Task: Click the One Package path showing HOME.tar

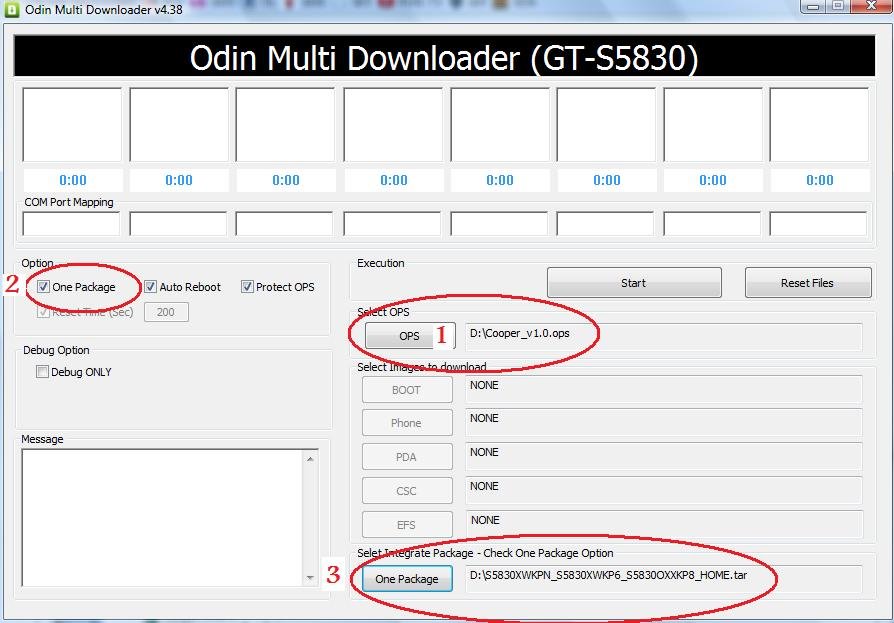Action: click(x=664, y=579)
